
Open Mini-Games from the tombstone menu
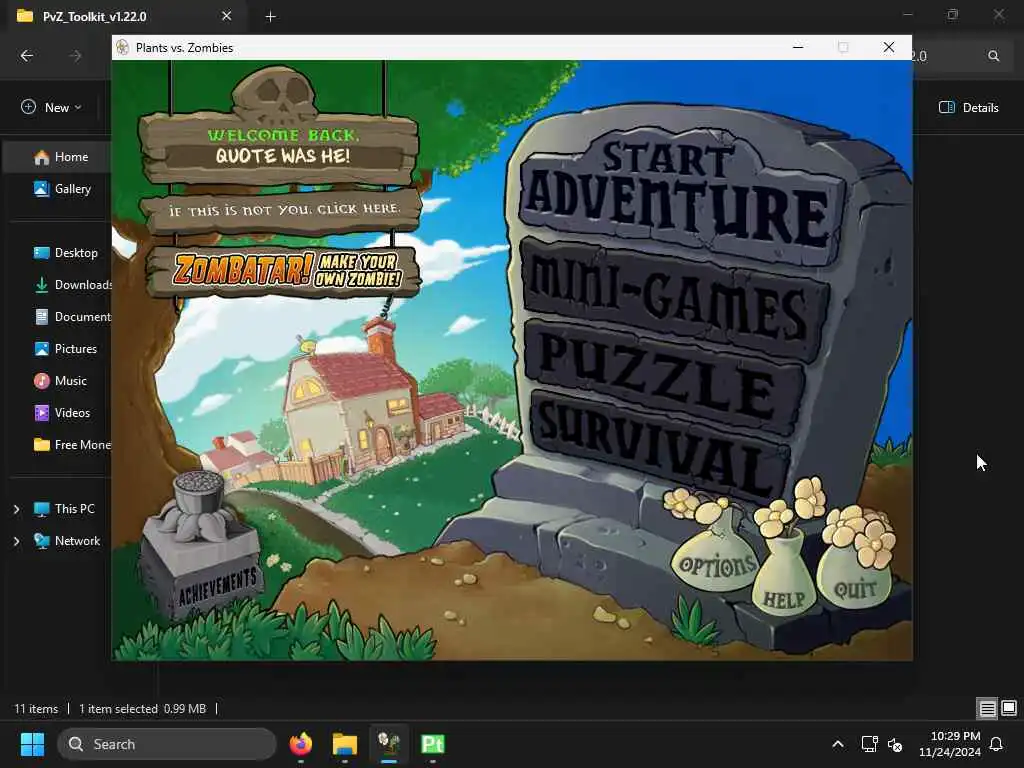click(673, 300)
